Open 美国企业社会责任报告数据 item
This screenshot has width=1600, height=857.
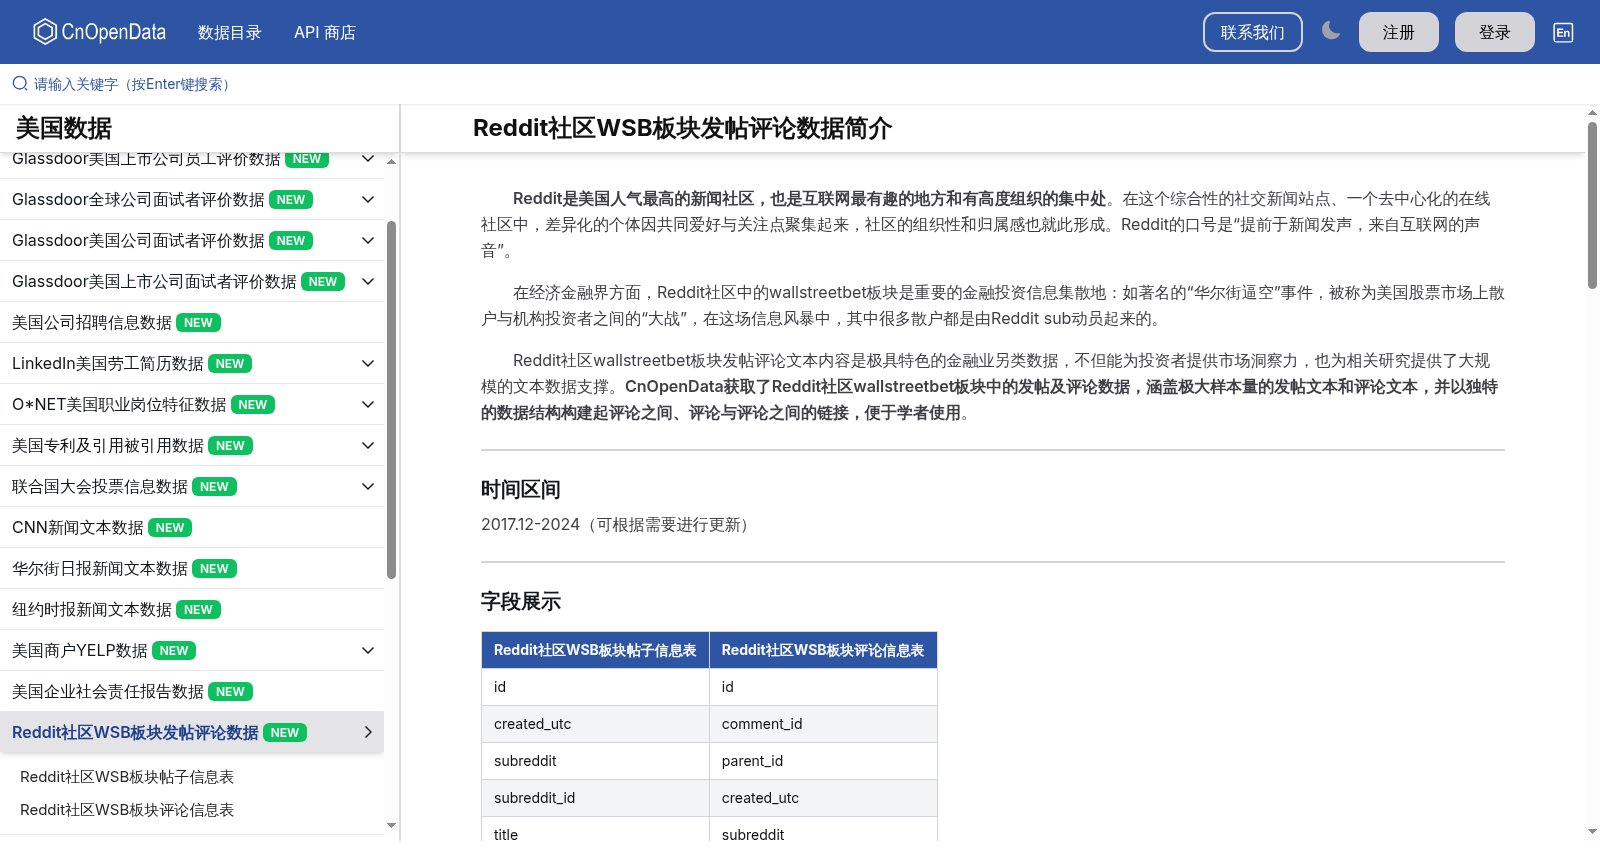(x=192, y=691)
